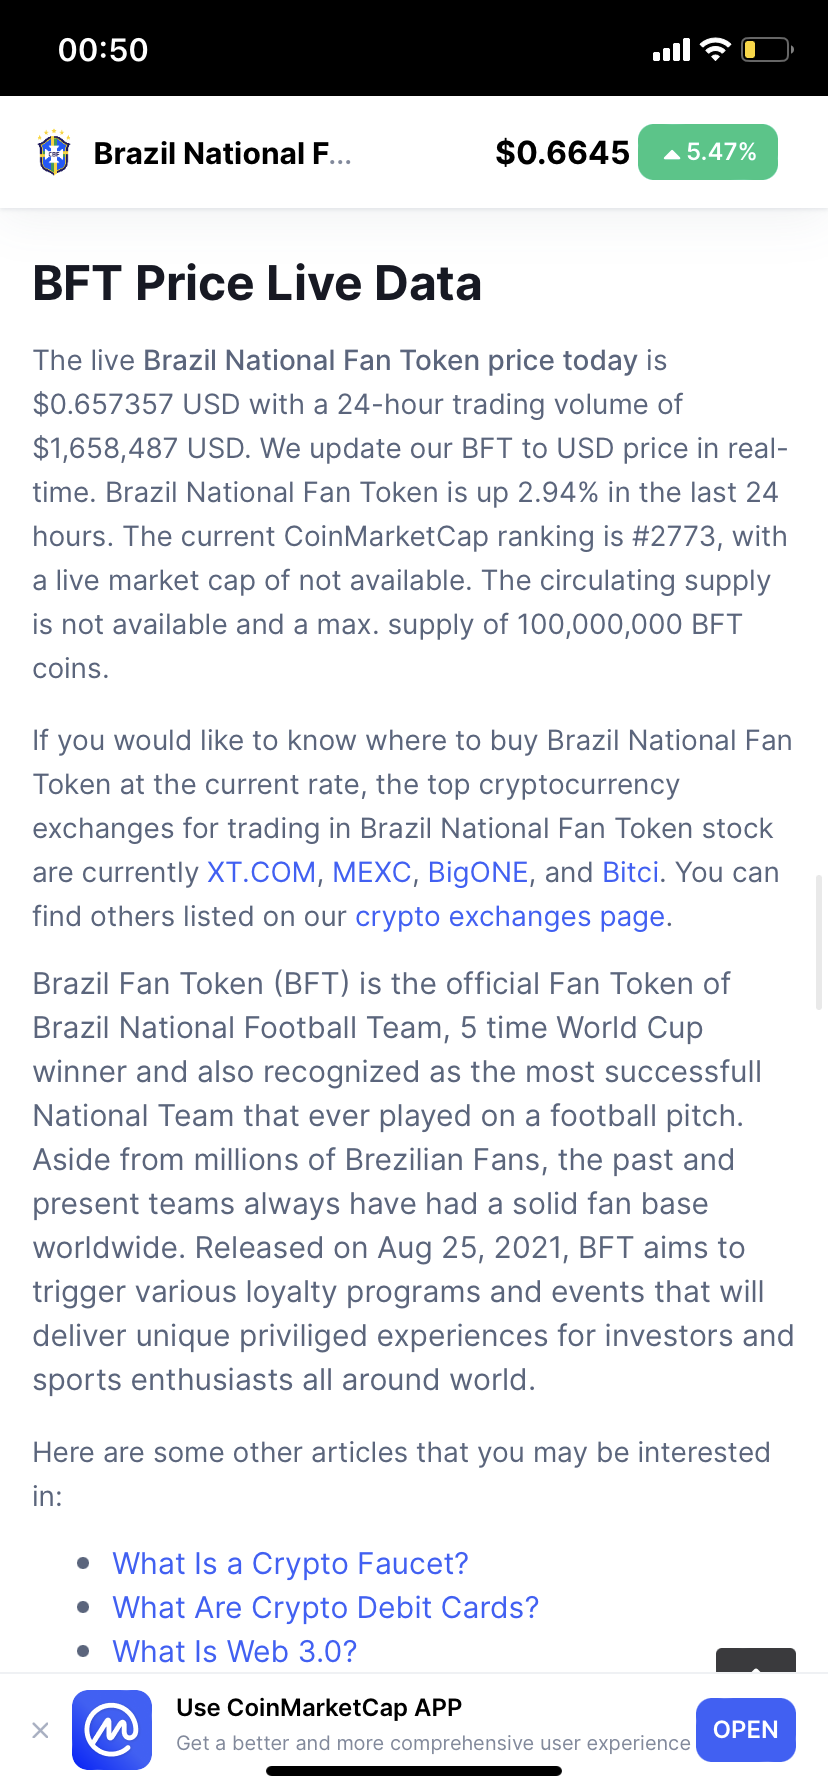The width and height of the screenshot is (828, 1792).
Task: Tap the $0.6645 price in header
Action: [x=562, y=152]
